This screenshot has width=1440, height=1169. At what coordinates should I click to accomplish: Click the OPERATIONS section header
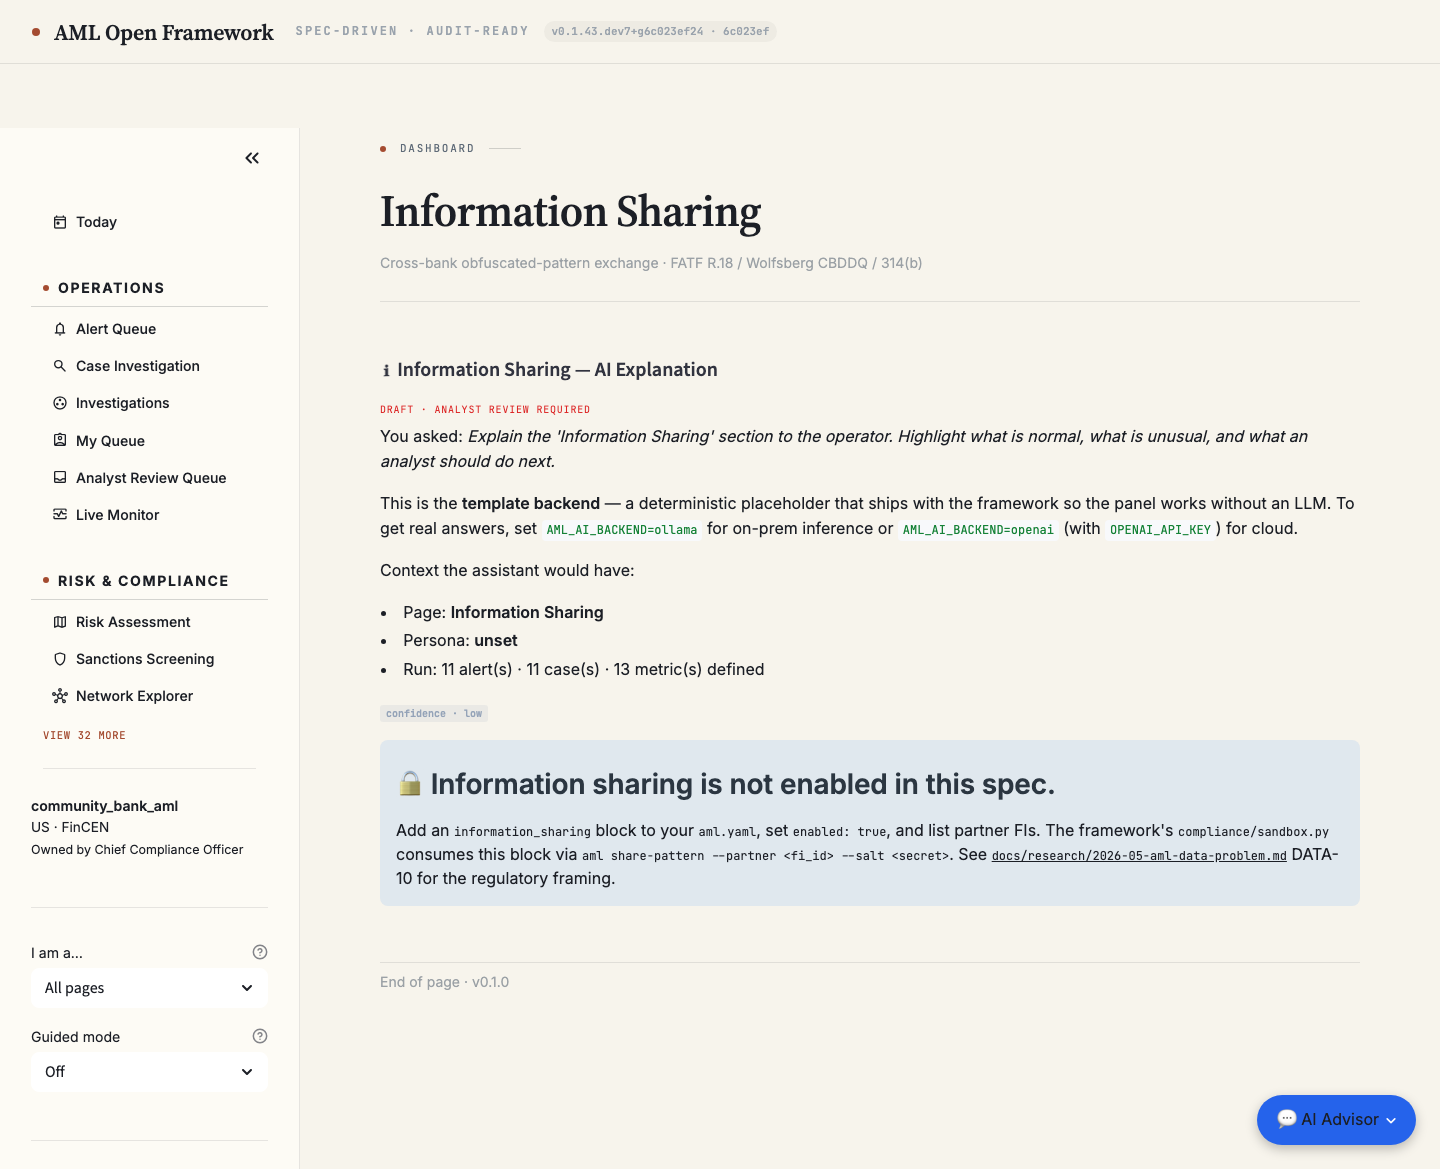tap(111, 288)
